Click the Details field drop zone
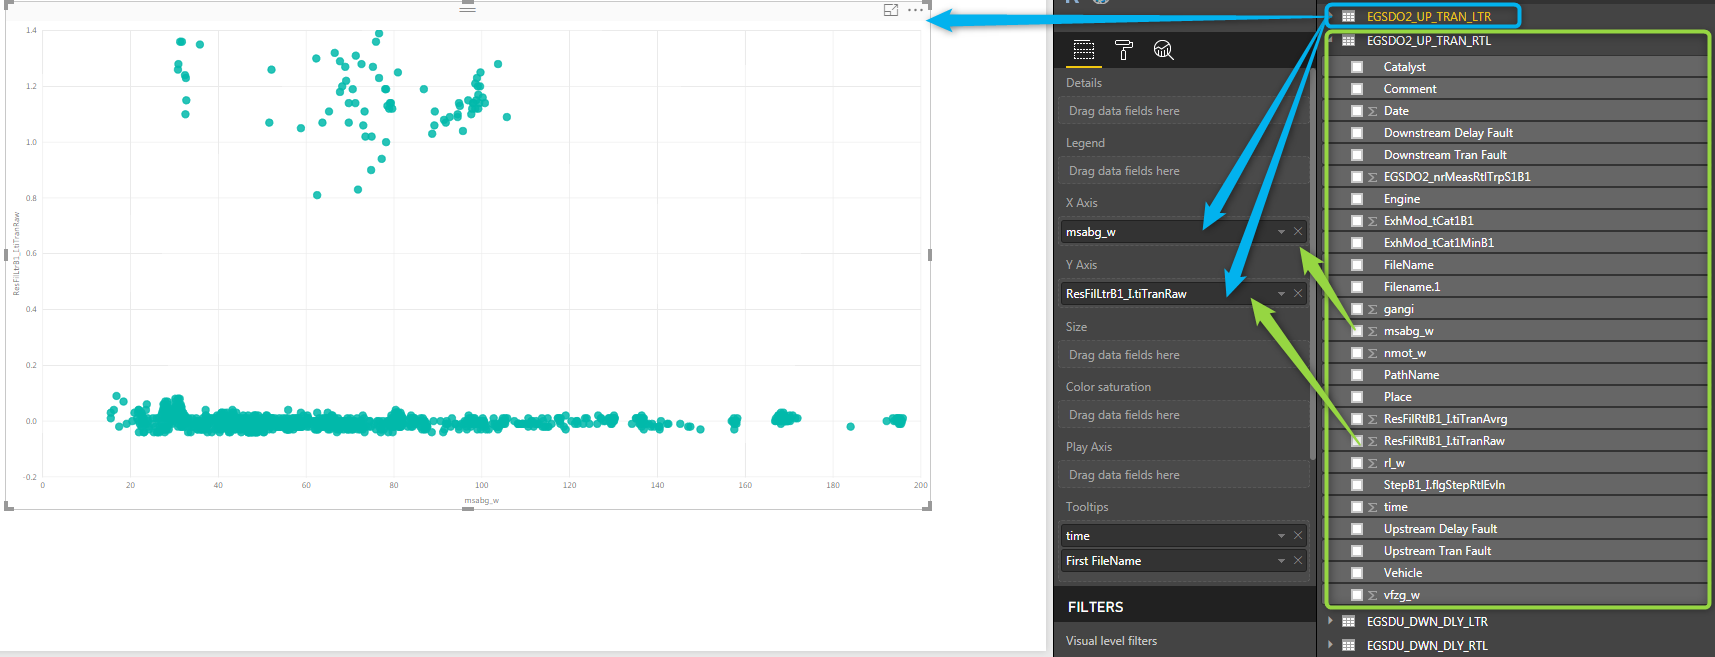 1184,111
